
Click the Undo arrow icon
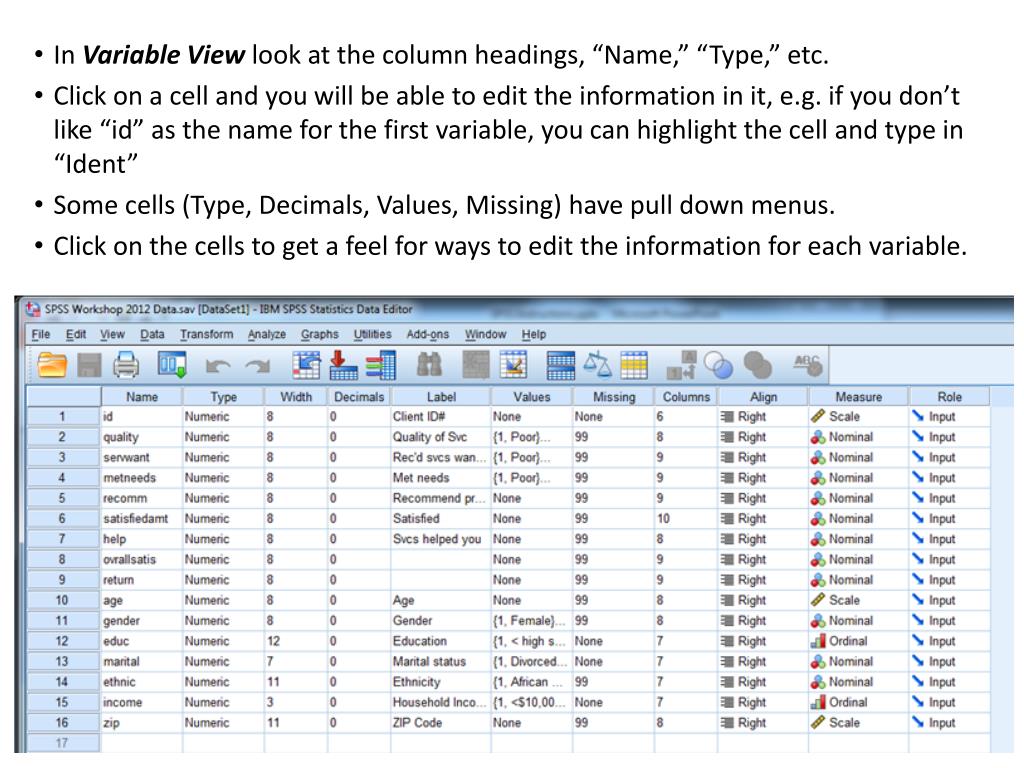217,366
